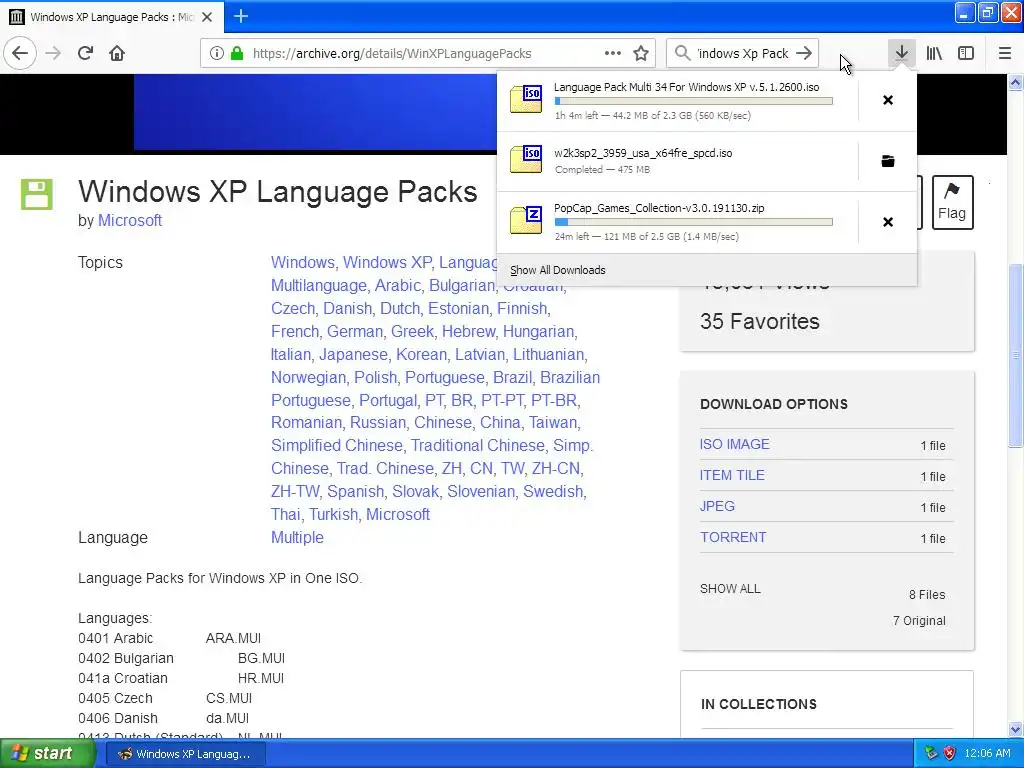Close the Windows XP Language Packs tab
This screenshot has width=1024, height=768.
[x=207, y=17]
